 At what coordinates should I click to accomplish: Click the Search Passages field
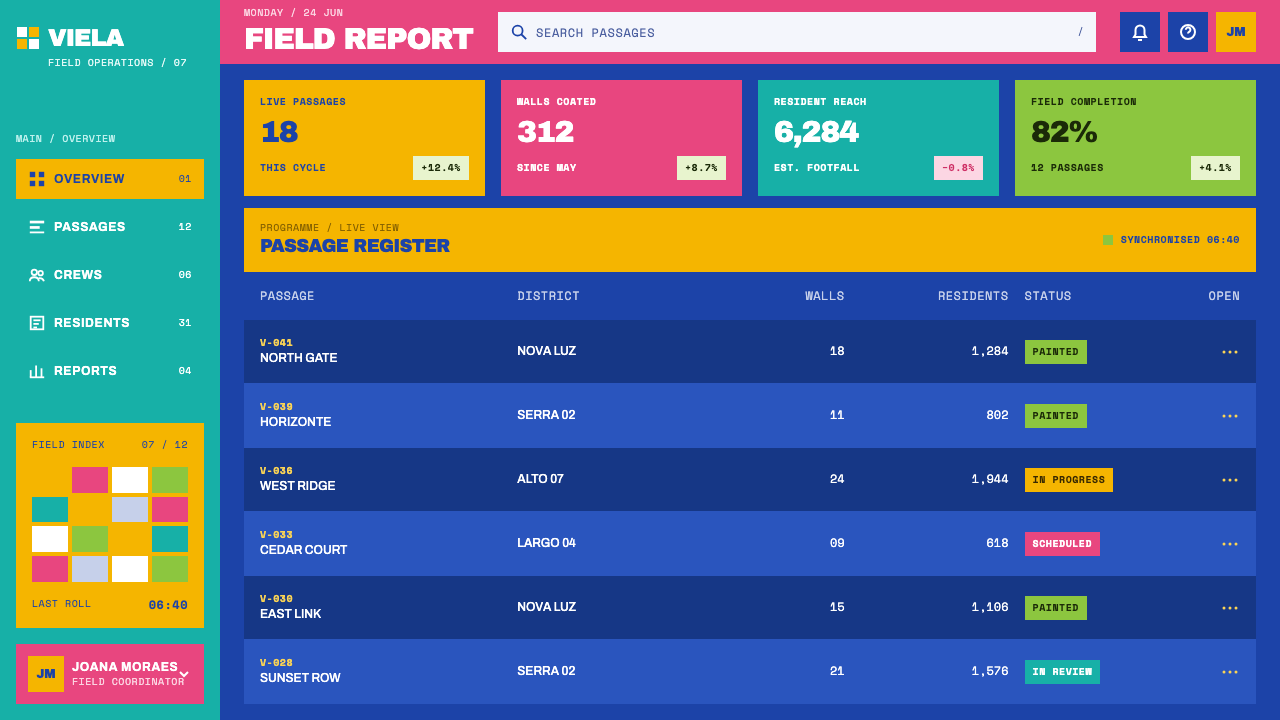click(x=797, y=32)
